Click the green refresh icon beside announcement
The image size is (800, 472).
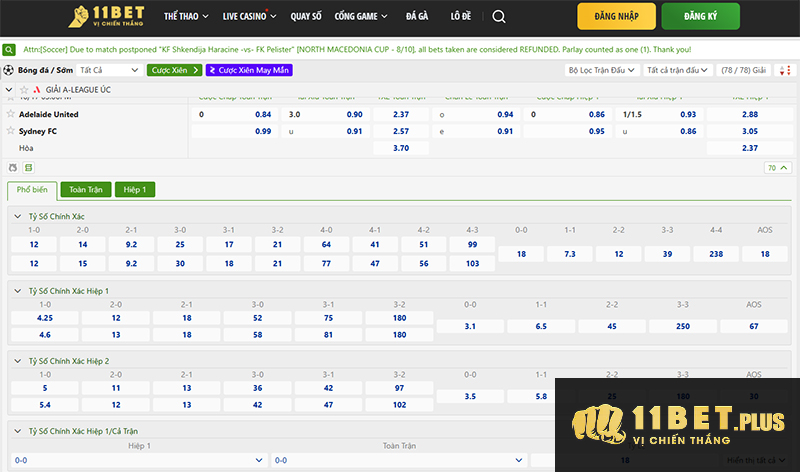[x=9, y=49]
